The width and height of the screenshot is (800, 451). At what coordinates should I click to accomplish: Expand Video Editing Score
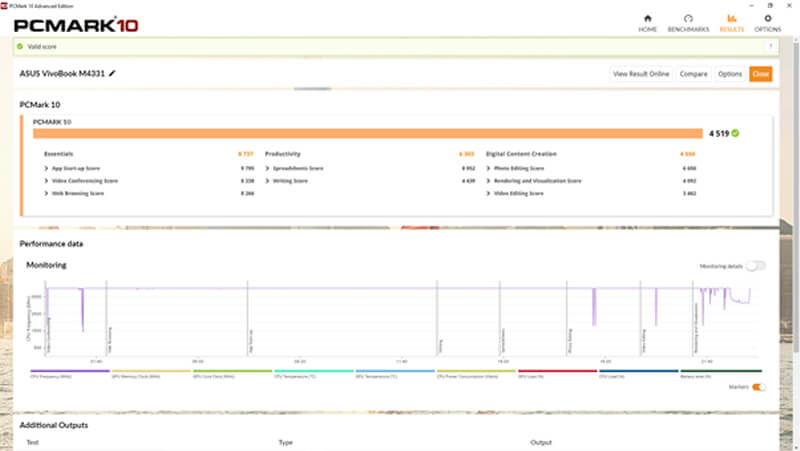[x=488, y=193]
